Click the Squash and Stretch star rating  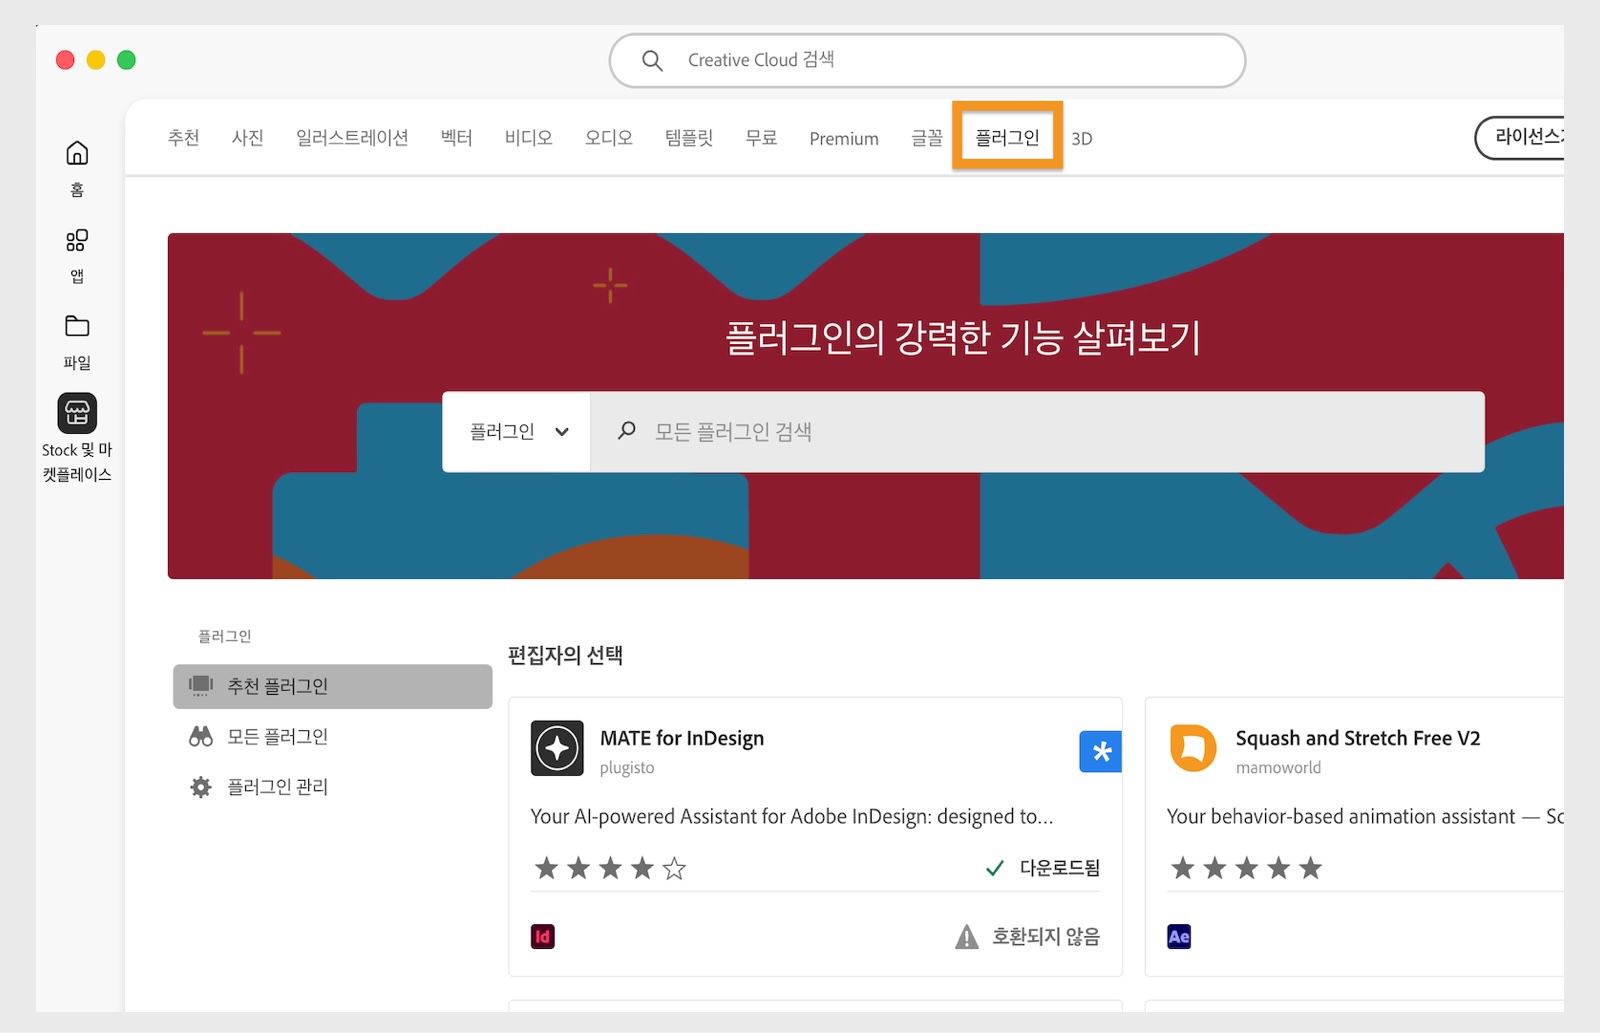pos(1246,868)
